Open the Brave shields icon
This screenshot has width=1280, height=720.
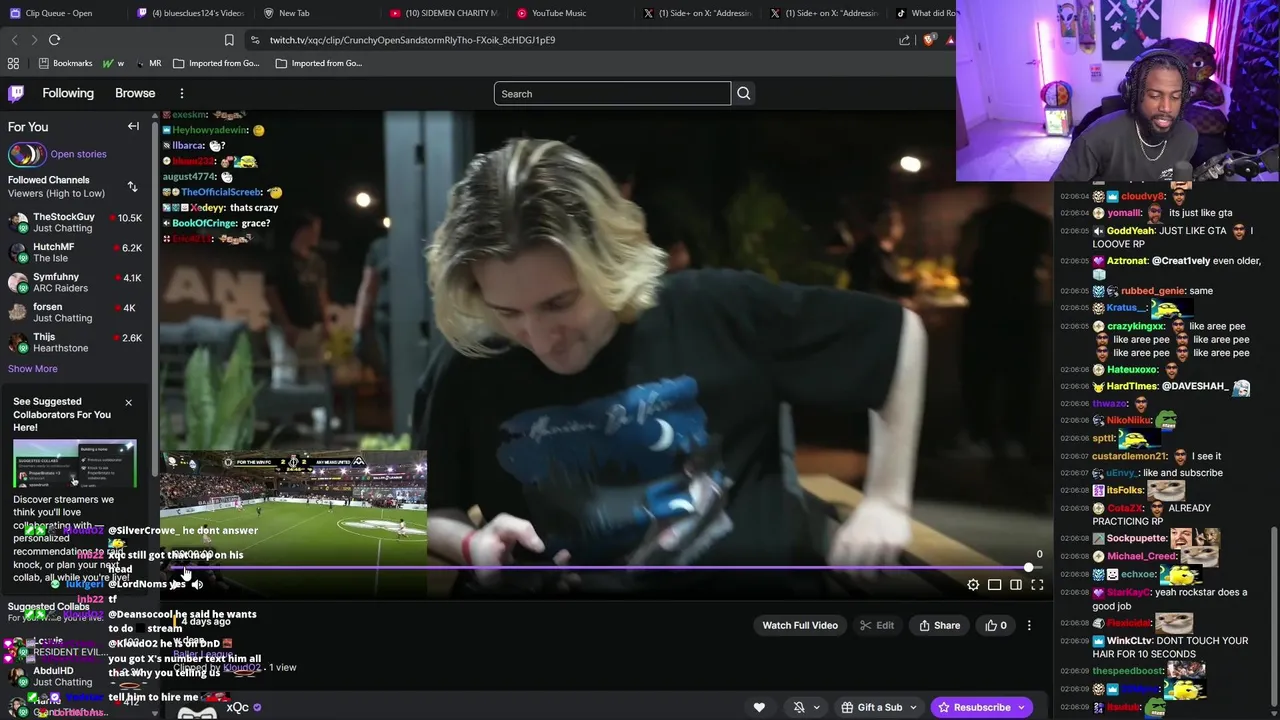pos(930,40)
